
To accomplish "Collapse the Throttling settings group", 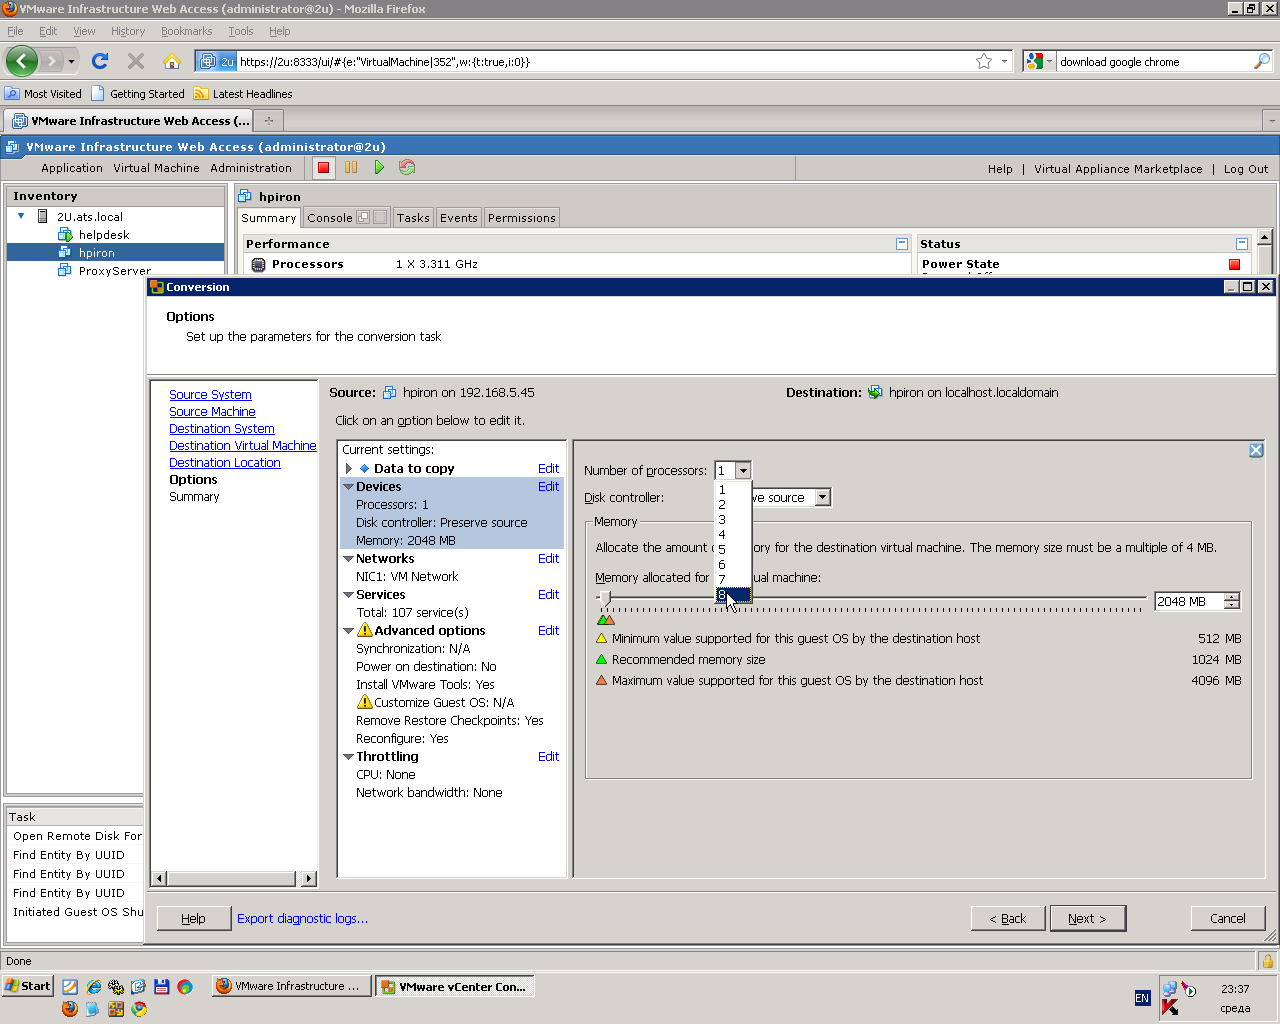I will coord(348,757).
